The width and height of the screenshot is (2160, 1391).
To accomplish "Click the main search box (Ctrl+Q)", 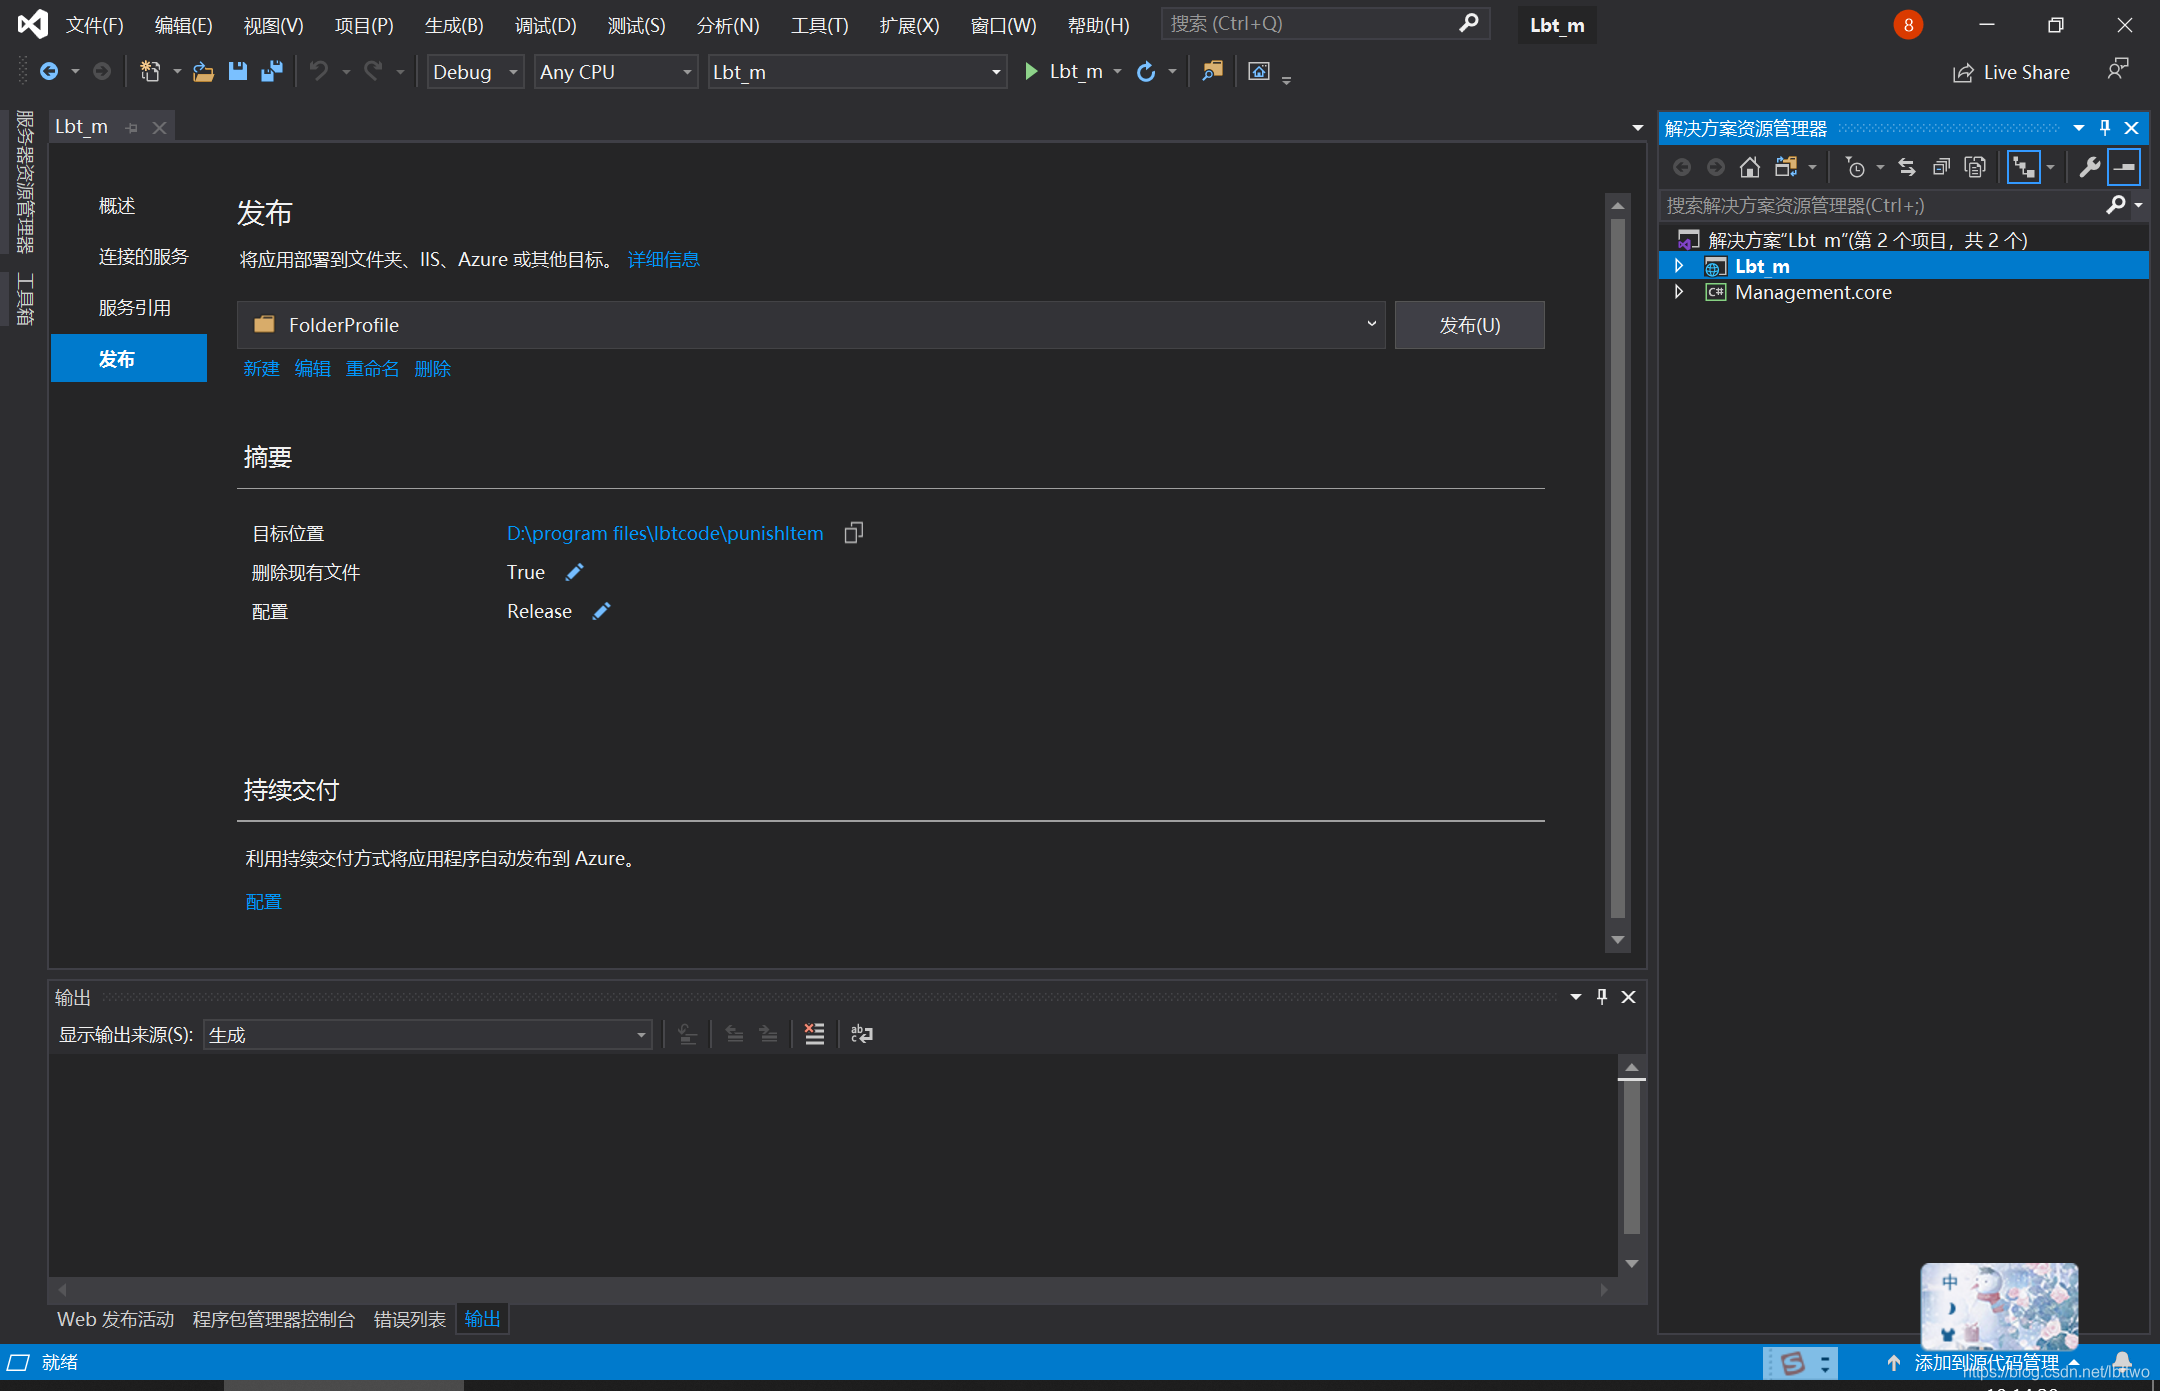I will coord(1325,23).
